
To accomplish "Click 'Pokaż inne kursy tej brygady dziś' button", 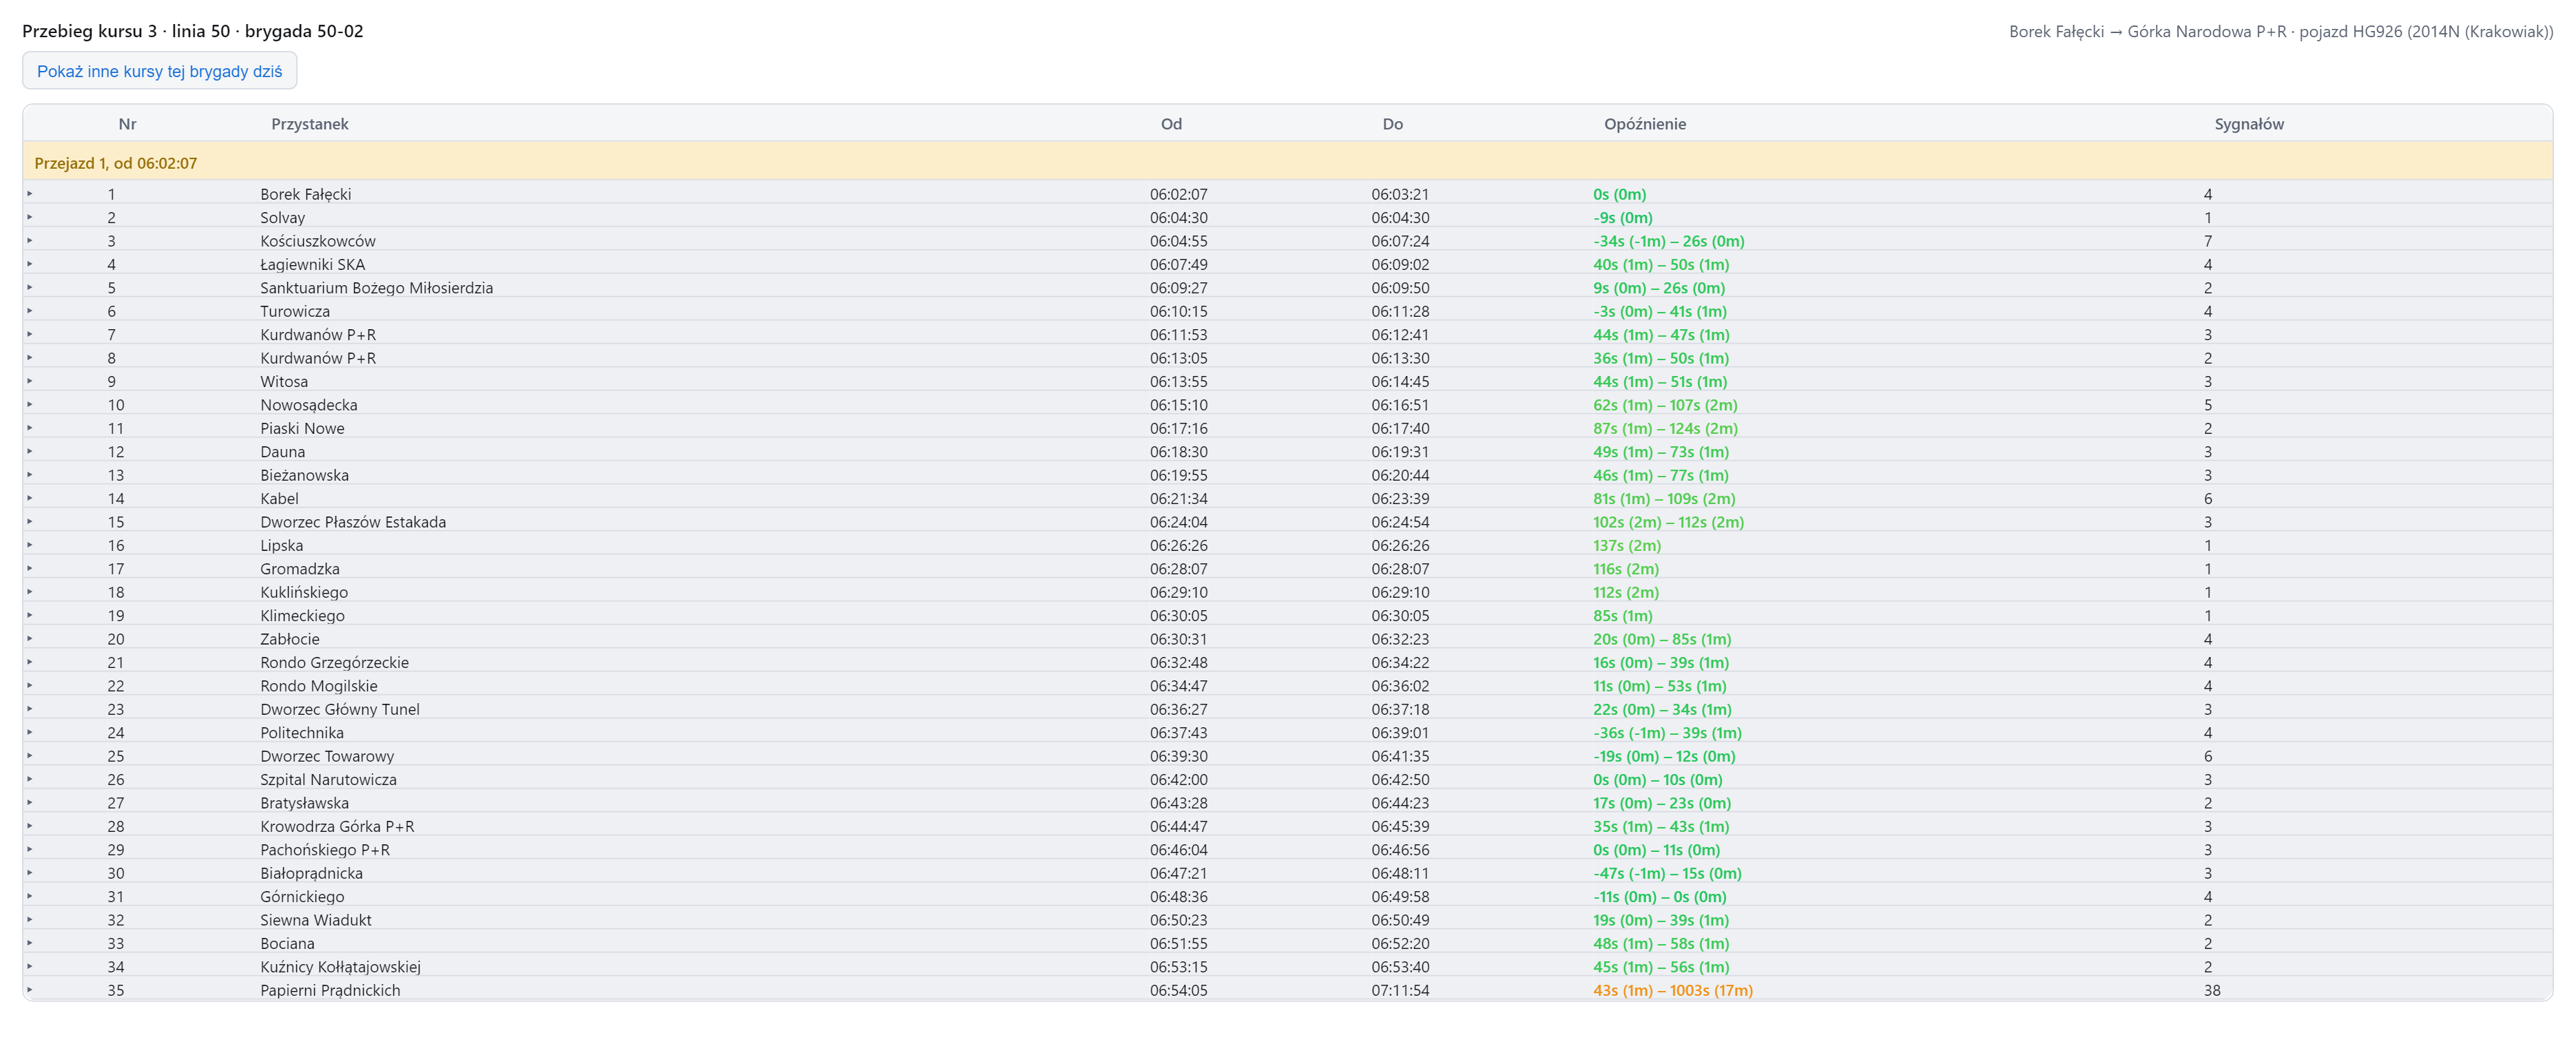I will [x=160, y=71].
